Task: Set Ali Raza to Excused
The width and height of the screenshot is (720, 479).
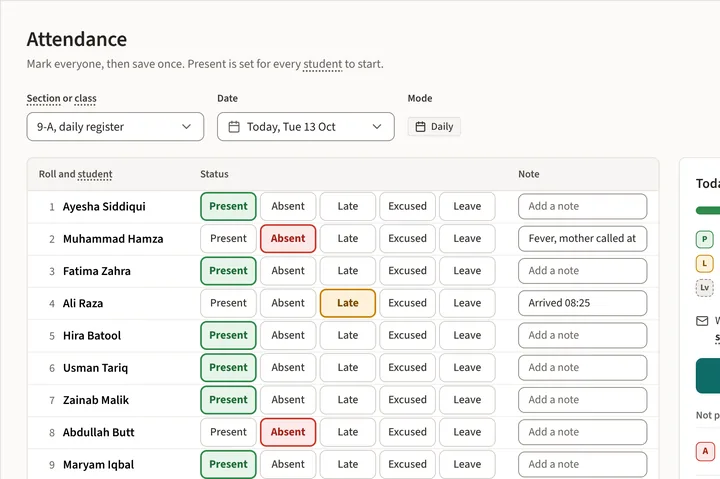Action: pyautogui.click(x=407, y=303)
